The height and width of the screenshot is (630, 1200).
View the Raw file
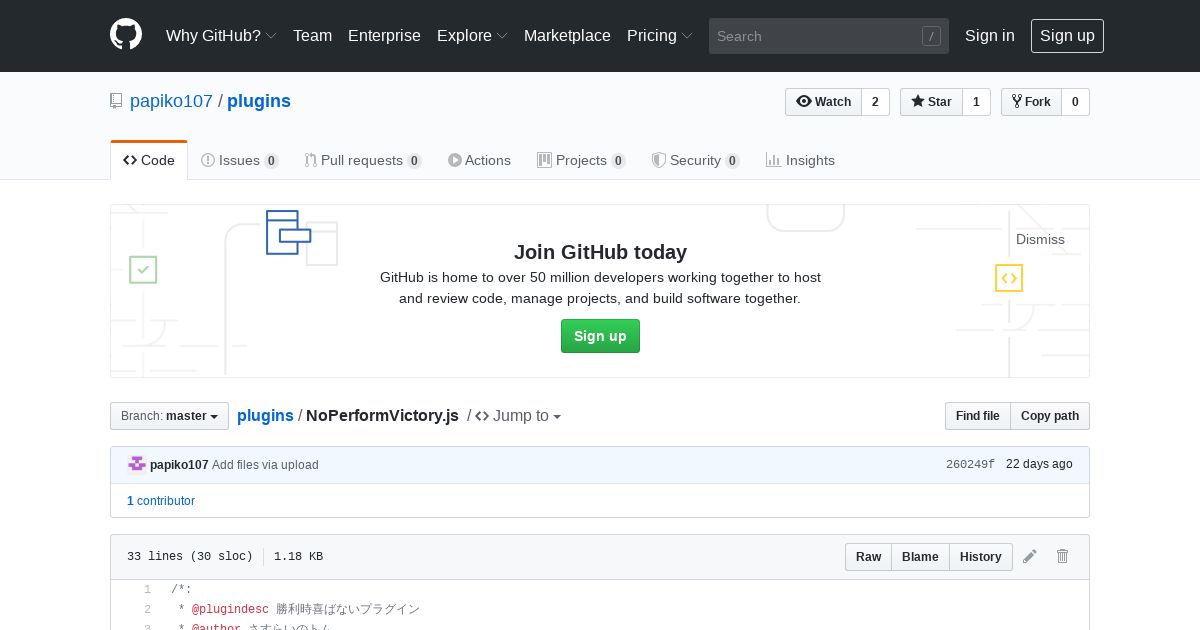[x=868, y=557]
